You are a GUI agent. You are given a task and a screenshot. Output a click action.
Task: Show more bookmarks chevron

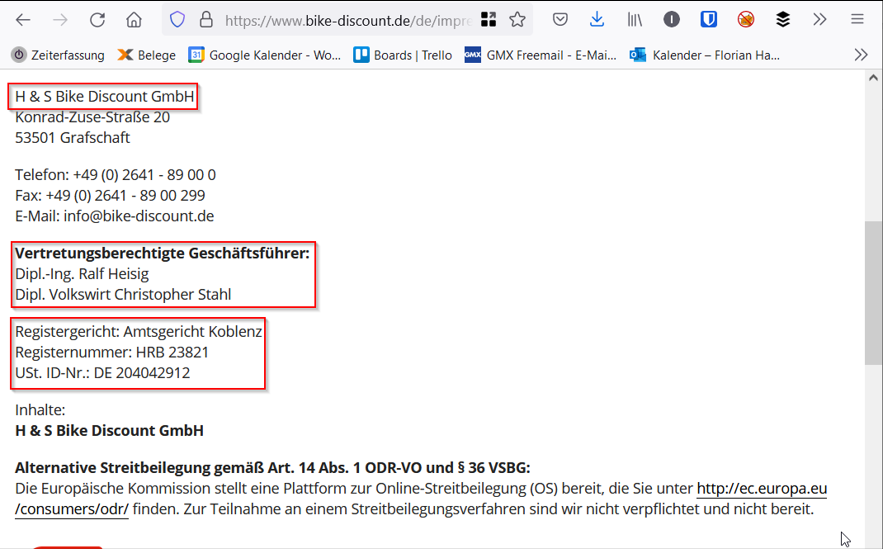tap(860, 55)
